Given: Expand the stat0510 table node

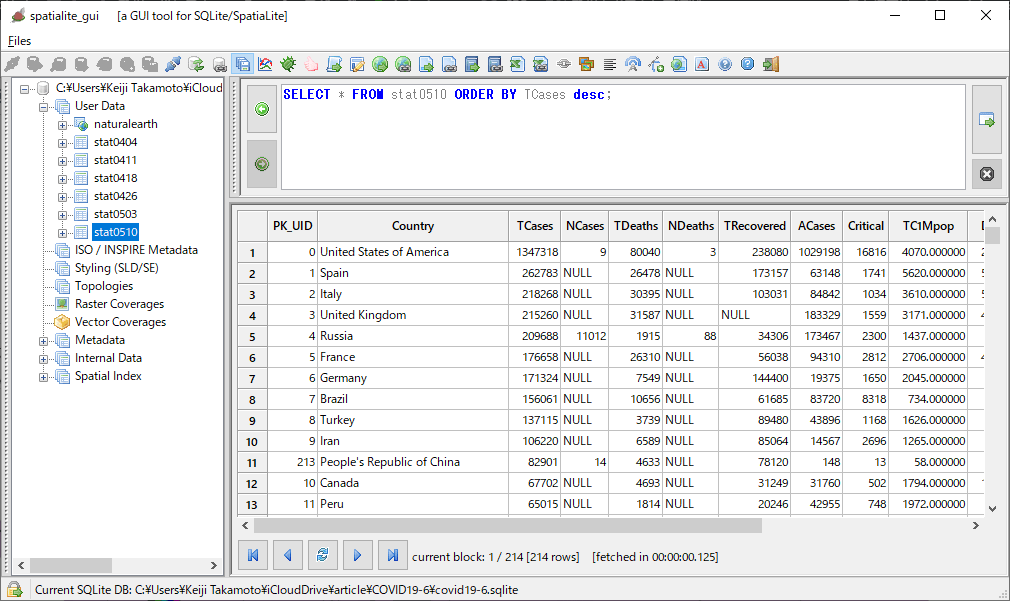Looking at the screenshot, I should click(x=62, y=233).
